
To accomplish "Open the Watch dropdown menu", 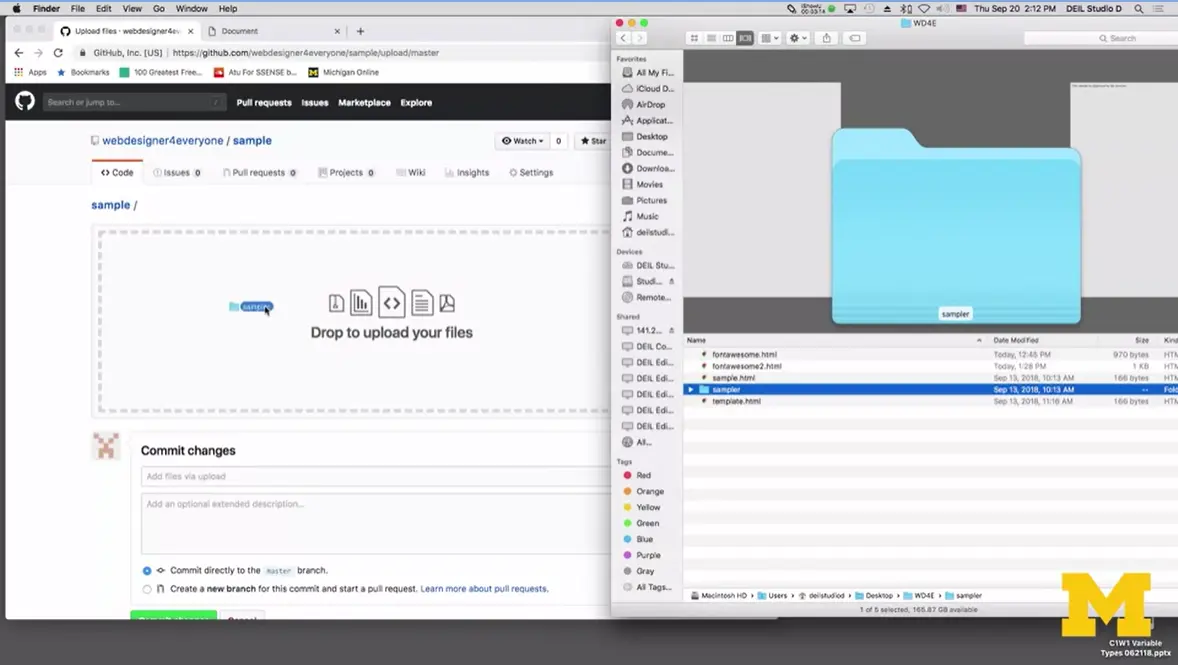I will click(522, 141).
